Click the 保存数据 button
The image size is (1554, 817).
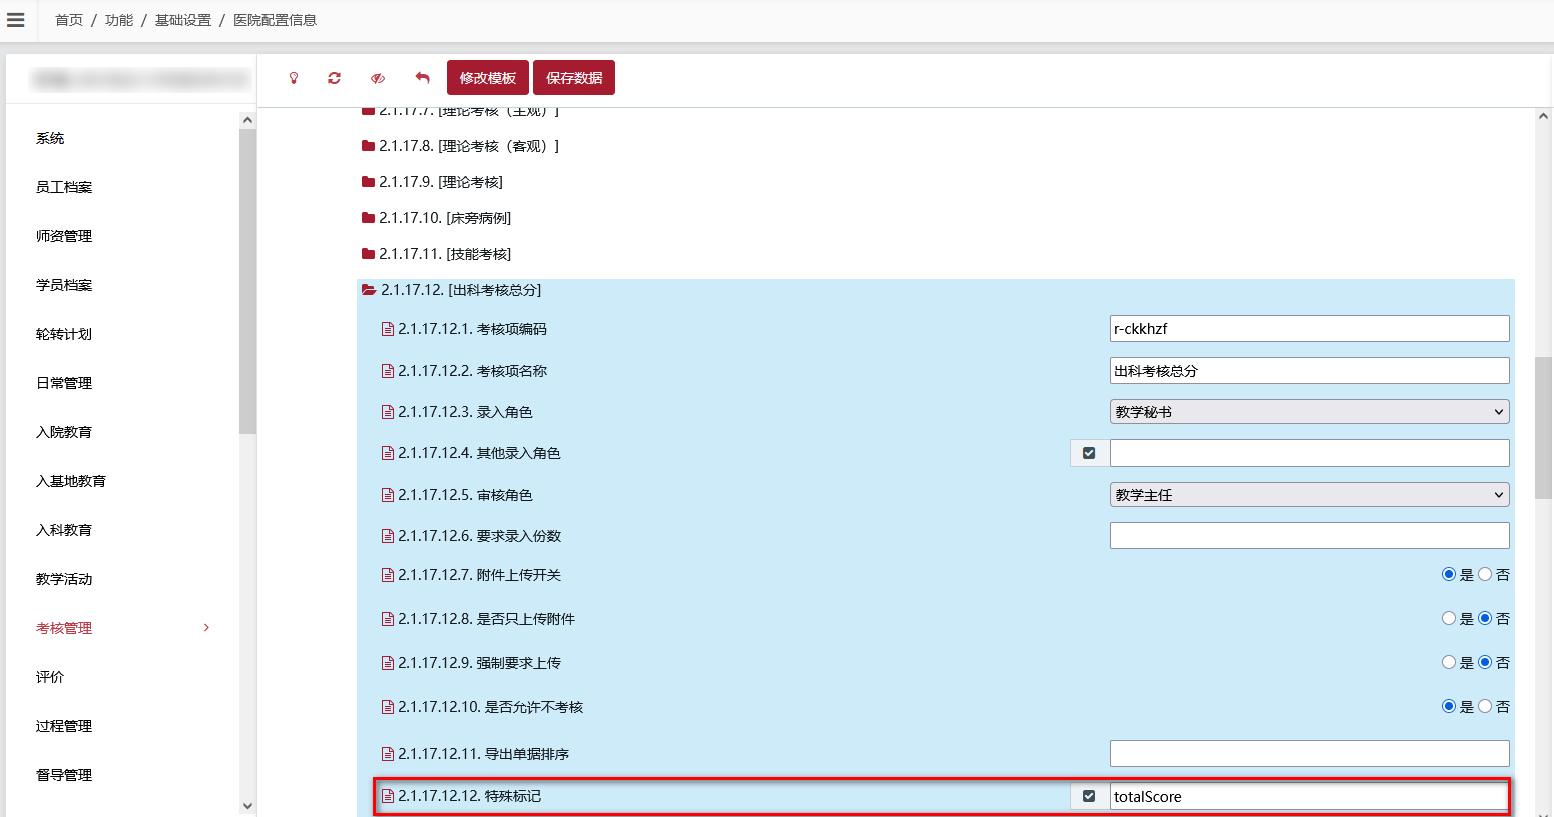pos(574,78)
